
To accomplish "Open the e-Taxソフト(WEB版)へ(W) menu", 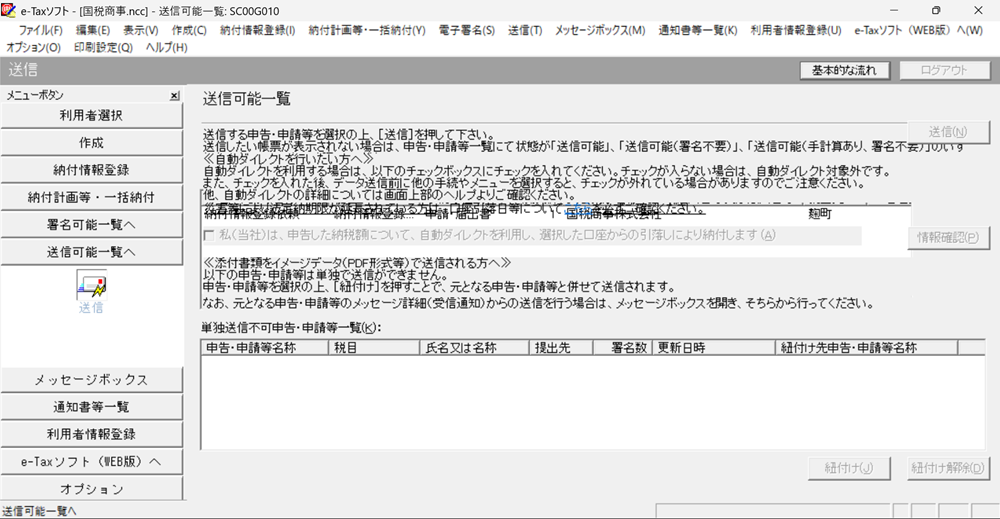I will pyautogui.click(x=918, y=30).
